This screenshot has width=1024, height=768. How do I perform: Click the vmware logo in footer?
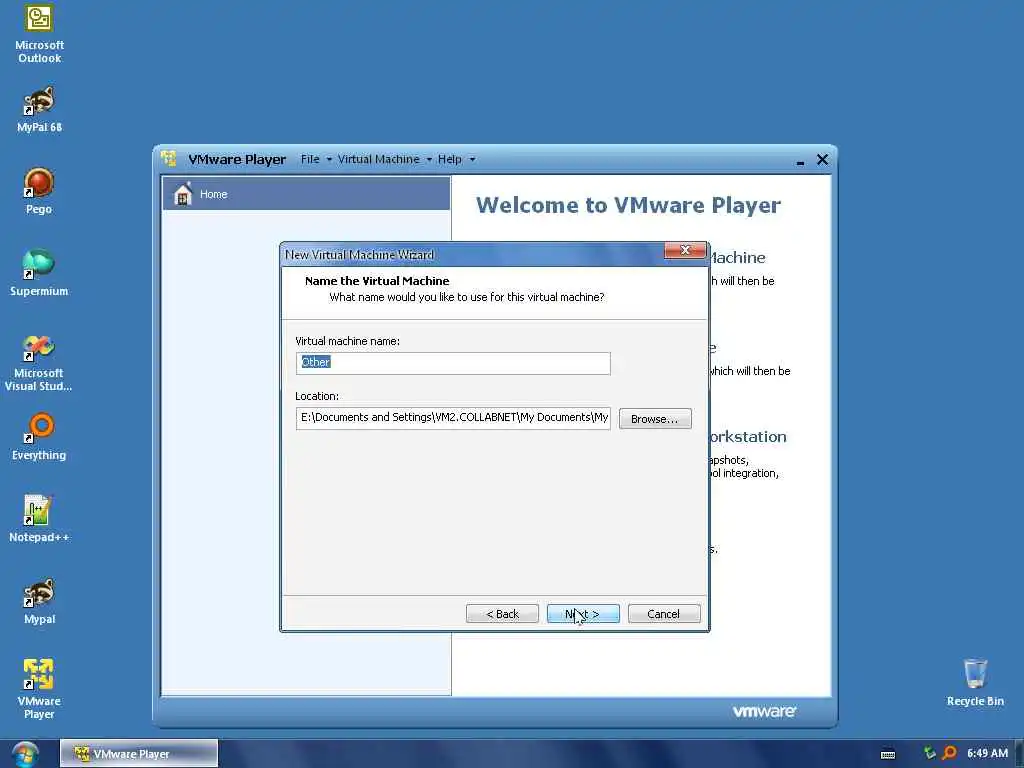point(763,711)
